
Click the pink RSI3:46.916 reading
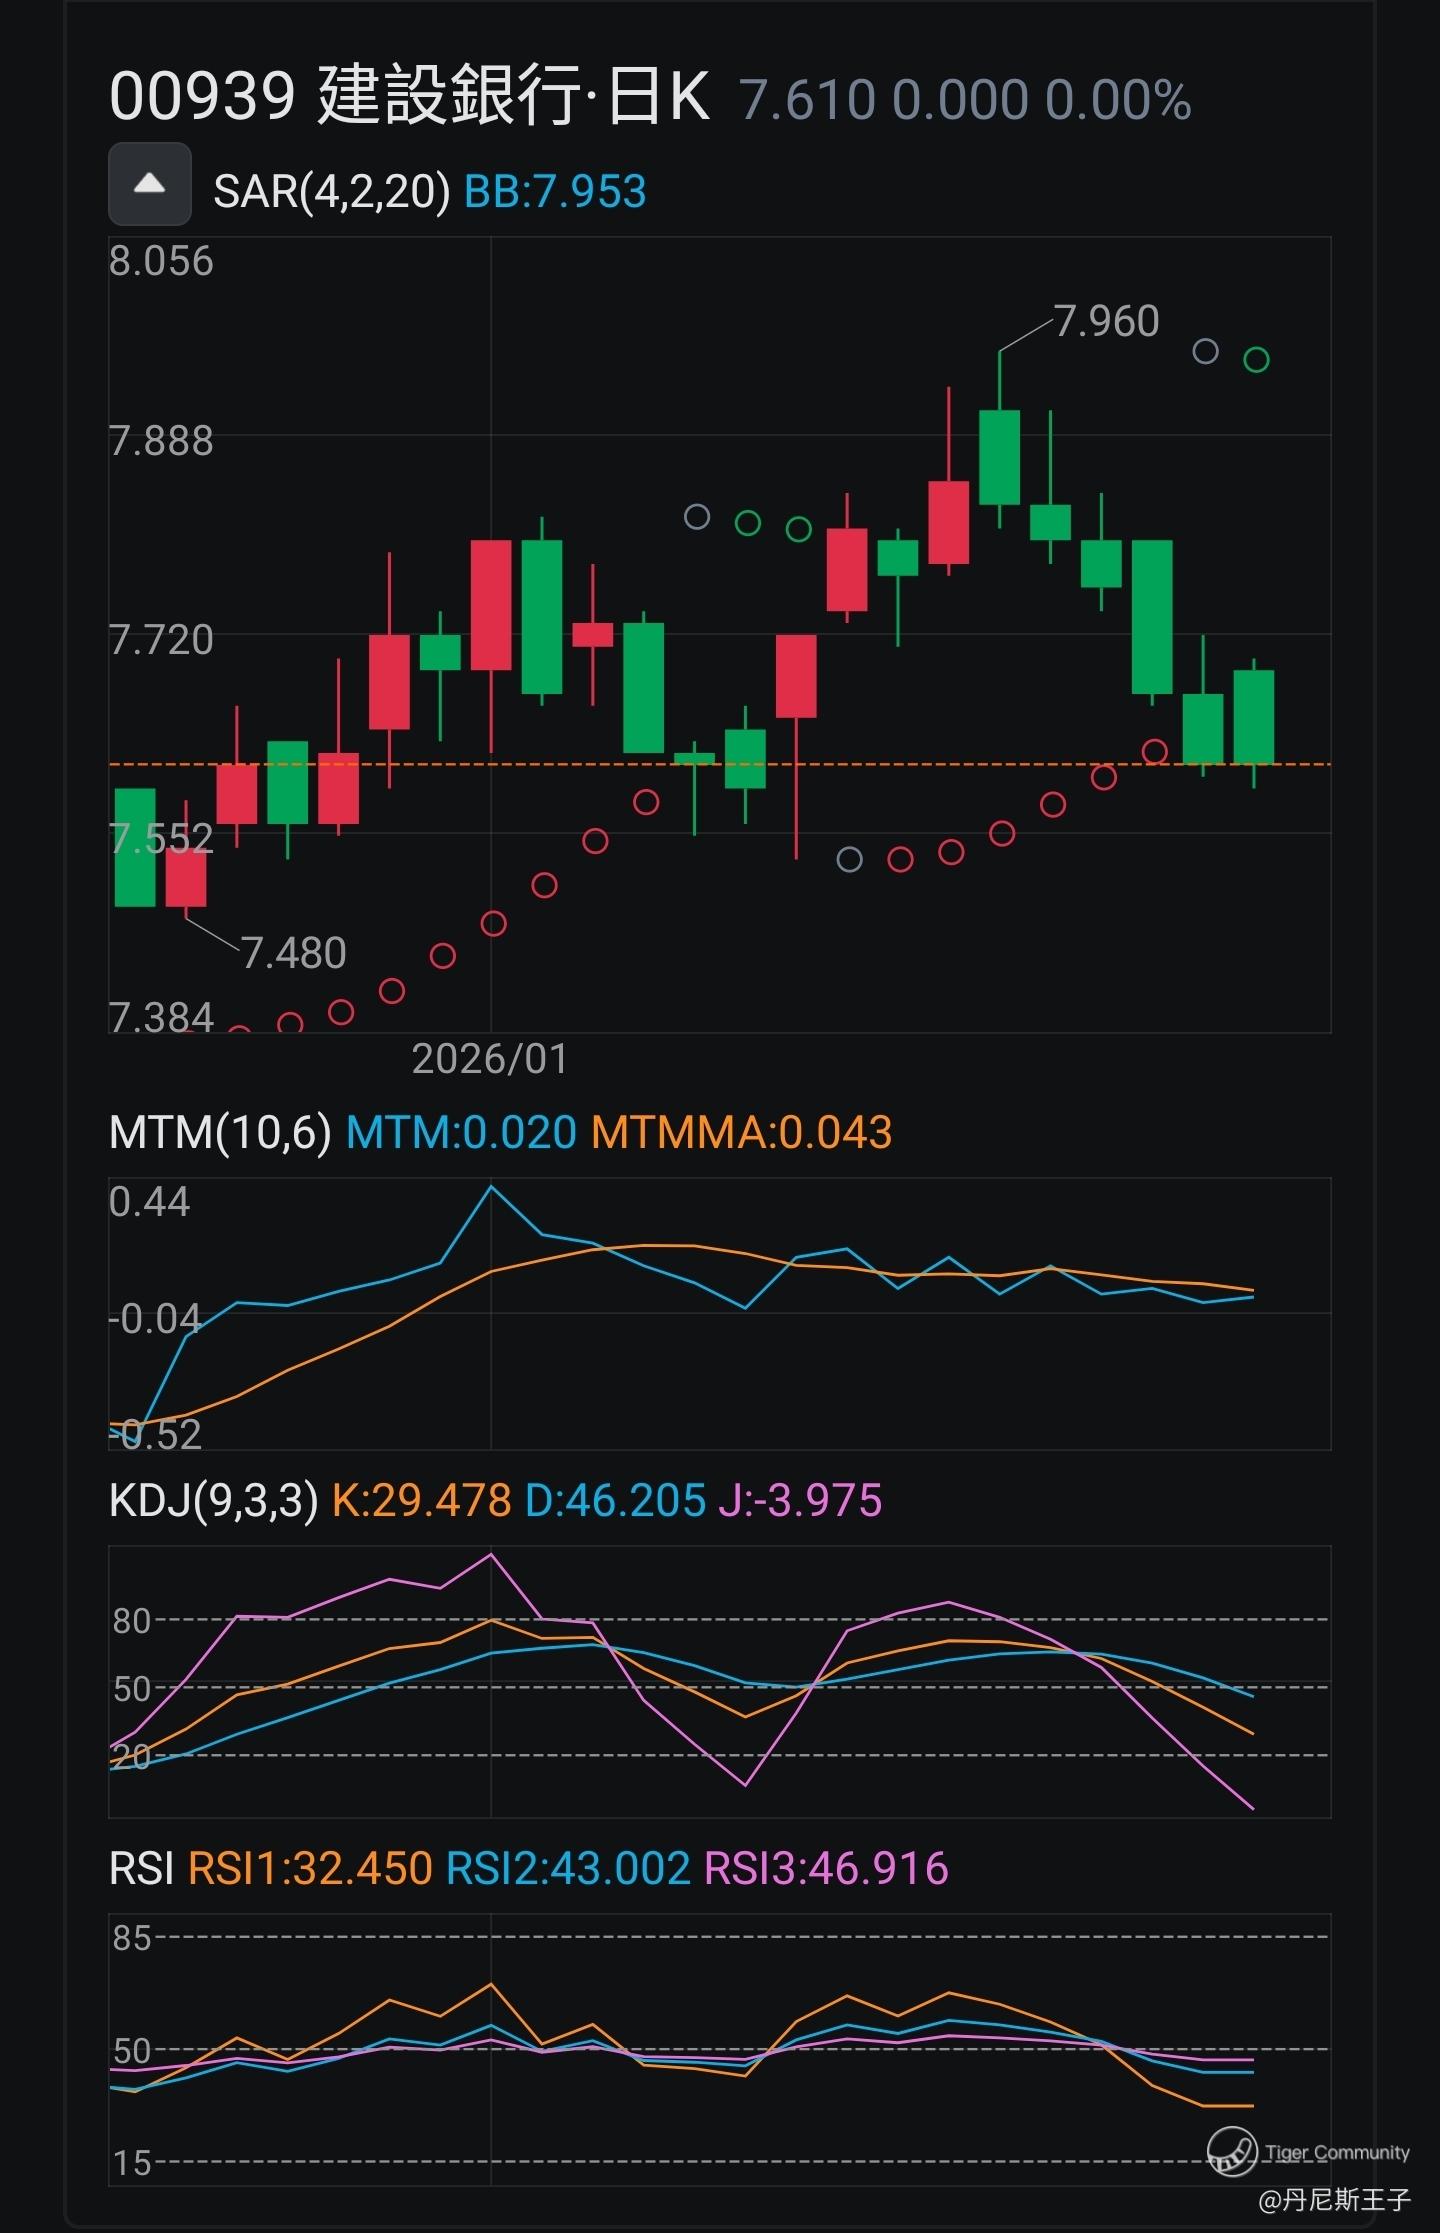click(826, 1868)
